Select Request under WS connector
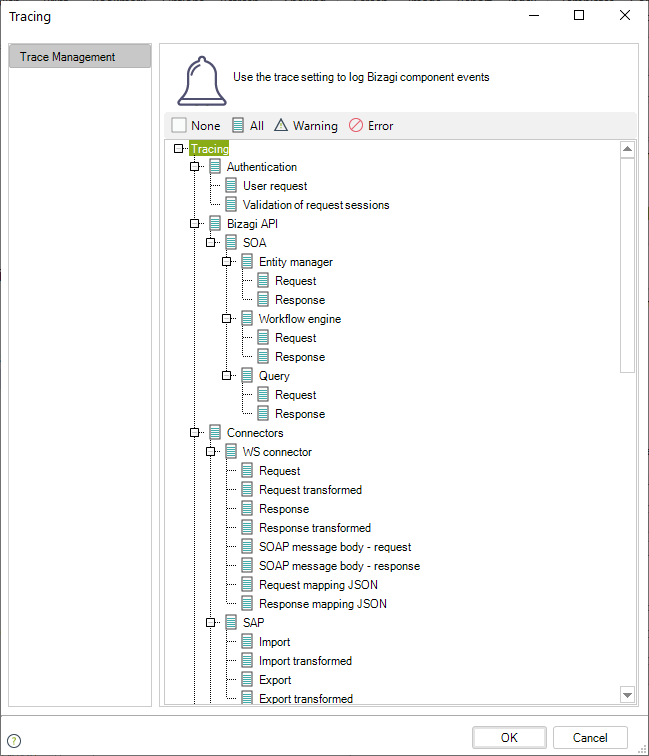The image size is (649, 756). (x=280, y=471)
